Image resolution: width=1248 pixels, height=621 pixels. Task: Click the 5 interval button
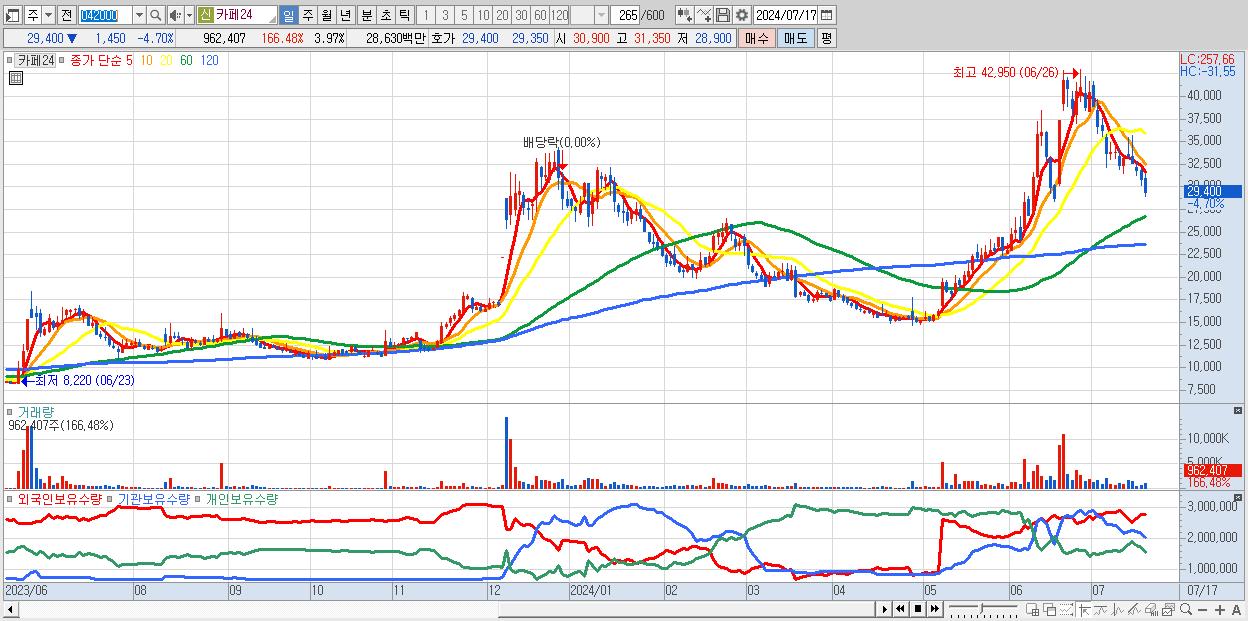(x=464, y=15)
